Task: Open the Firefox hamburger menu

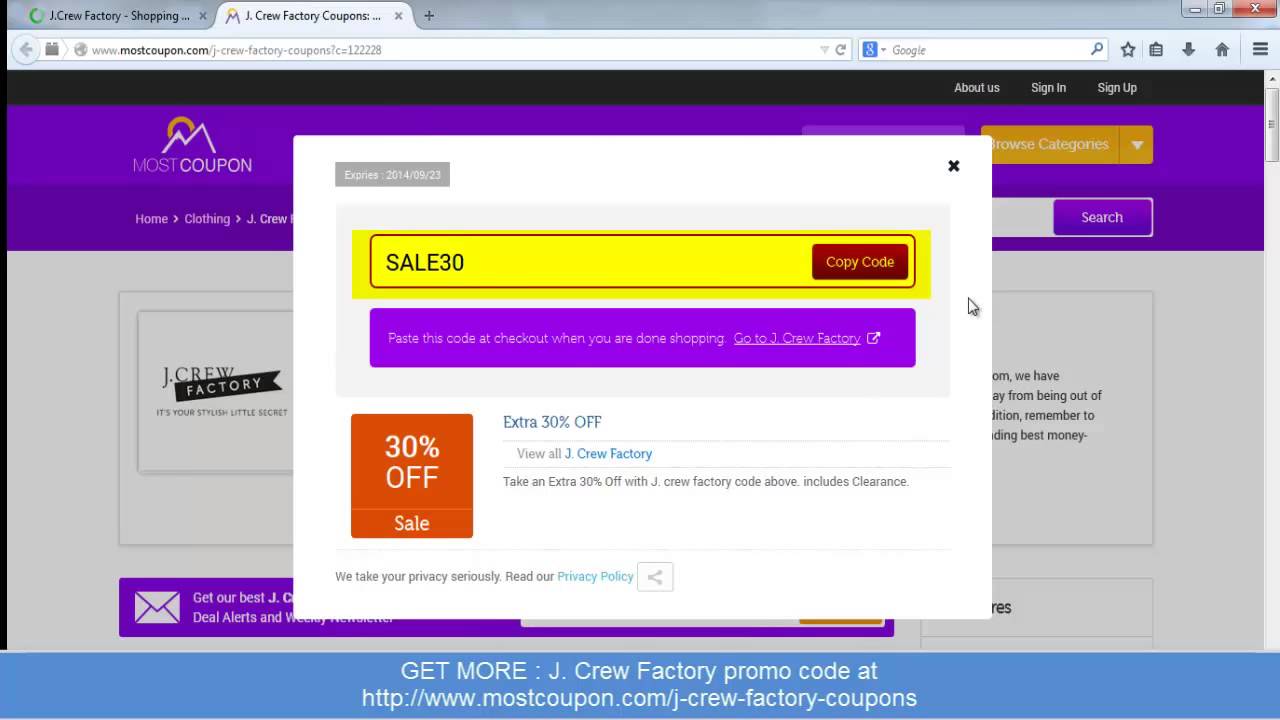Action: point(1260,49)
